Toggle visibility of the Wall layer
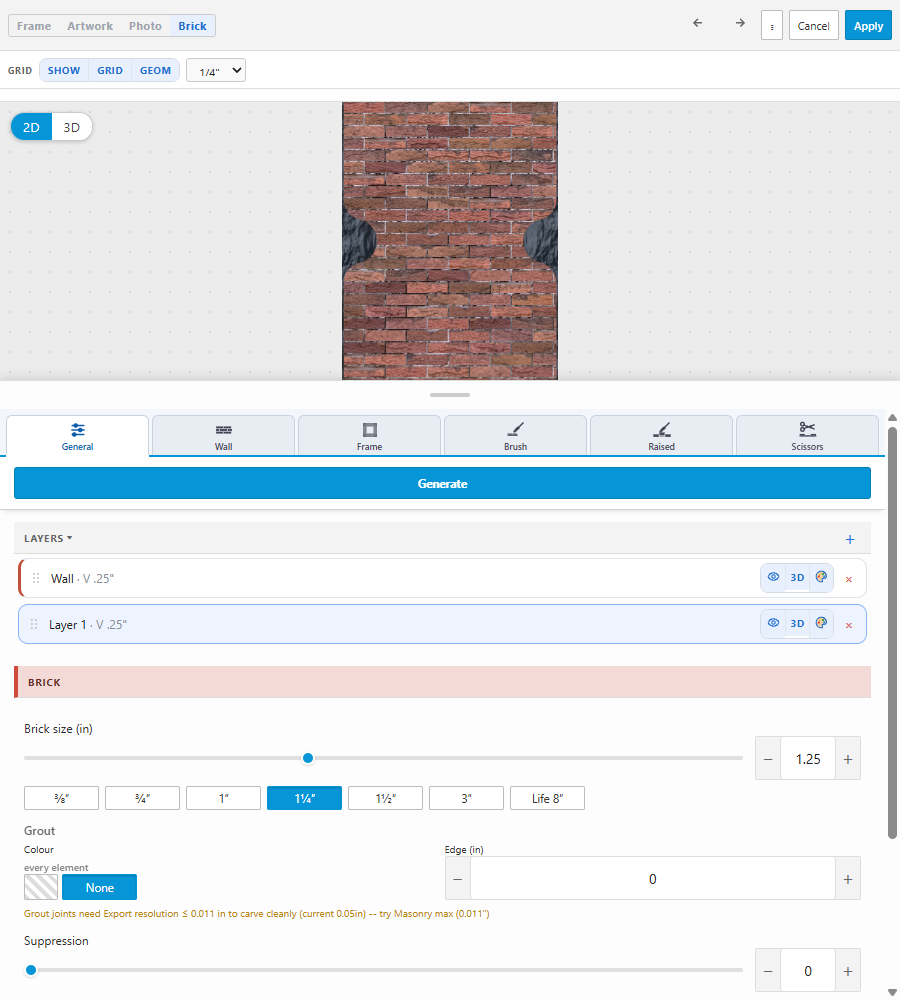Image resolution: width=900 pixels, height=1000 pixels. tap(773, 577)
